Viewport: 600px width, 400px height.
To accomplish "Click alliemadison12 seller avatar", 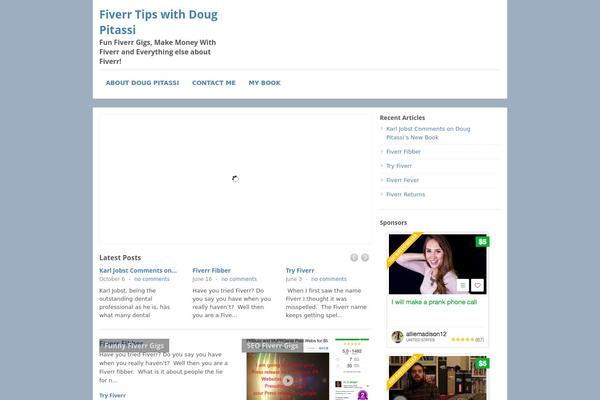I will click(x=398, y=336).
